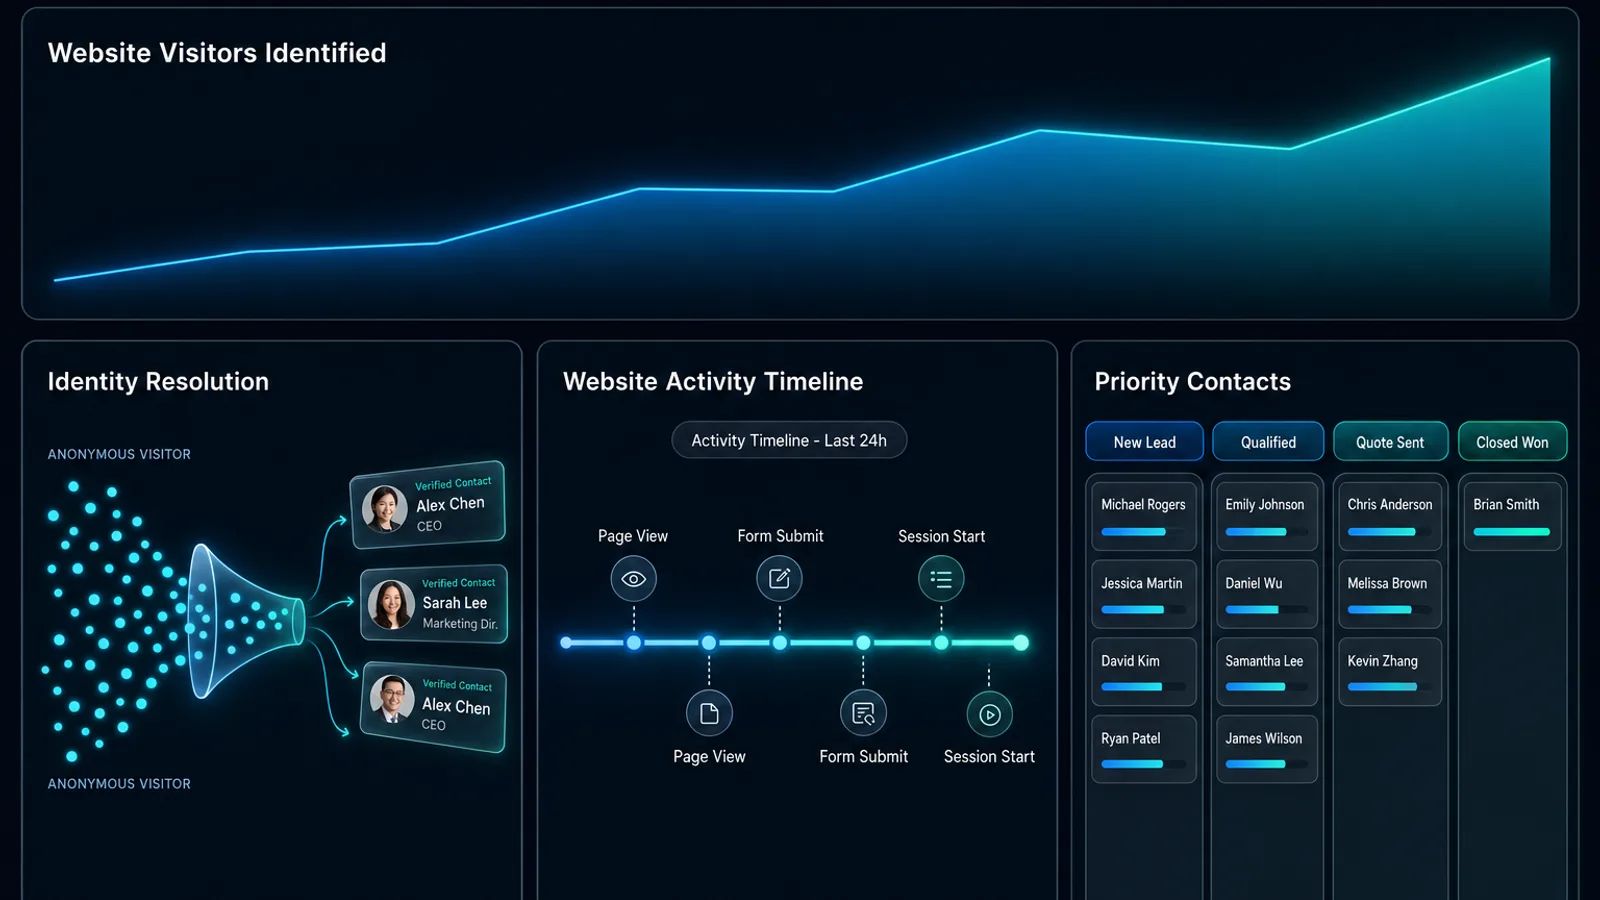Click the eye icon under upper Page View
The height and width of the screenshot is (900, 1600).
[633, 579]
